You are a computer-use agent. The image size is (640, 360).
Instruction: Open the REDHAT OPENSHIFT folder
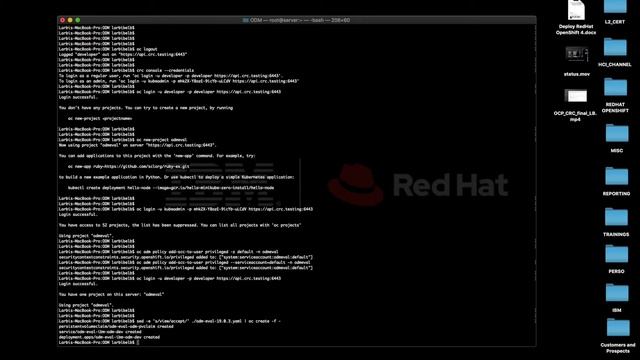pyautogui.click(x=615, y=87)
